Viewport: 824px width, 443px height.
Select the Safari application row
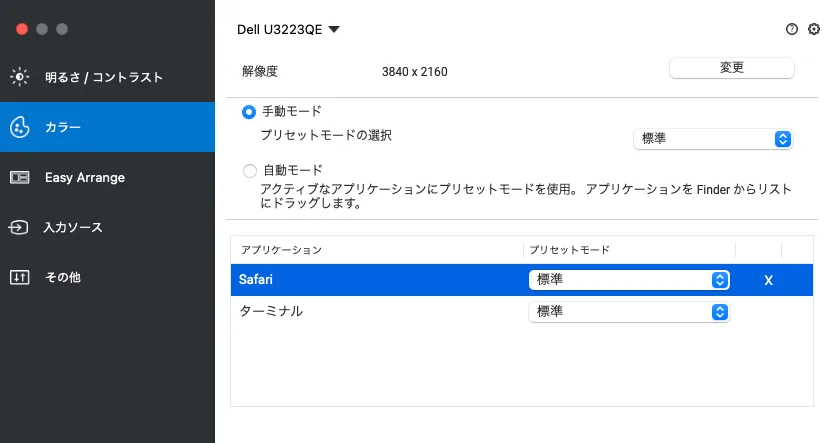coord(522,280)
